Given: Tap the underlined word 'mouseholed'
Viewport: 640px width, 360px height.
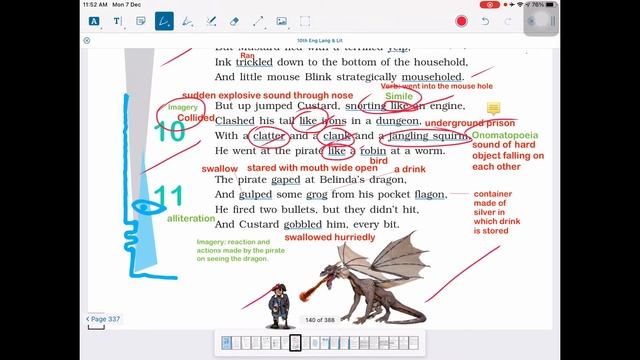Looking at the screenshot, I should click(x=432, y=77).
